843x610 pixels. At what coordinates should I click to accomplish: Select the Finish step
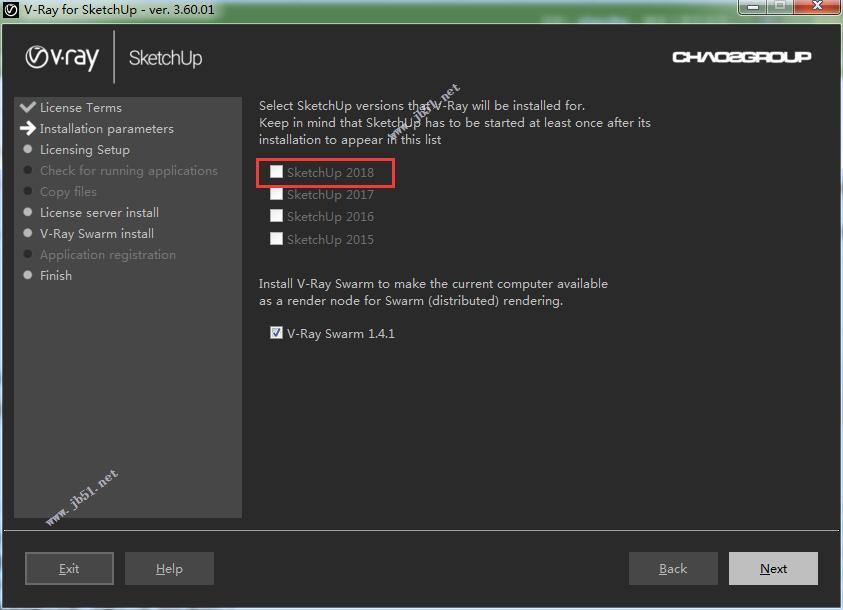coord(55,275)
